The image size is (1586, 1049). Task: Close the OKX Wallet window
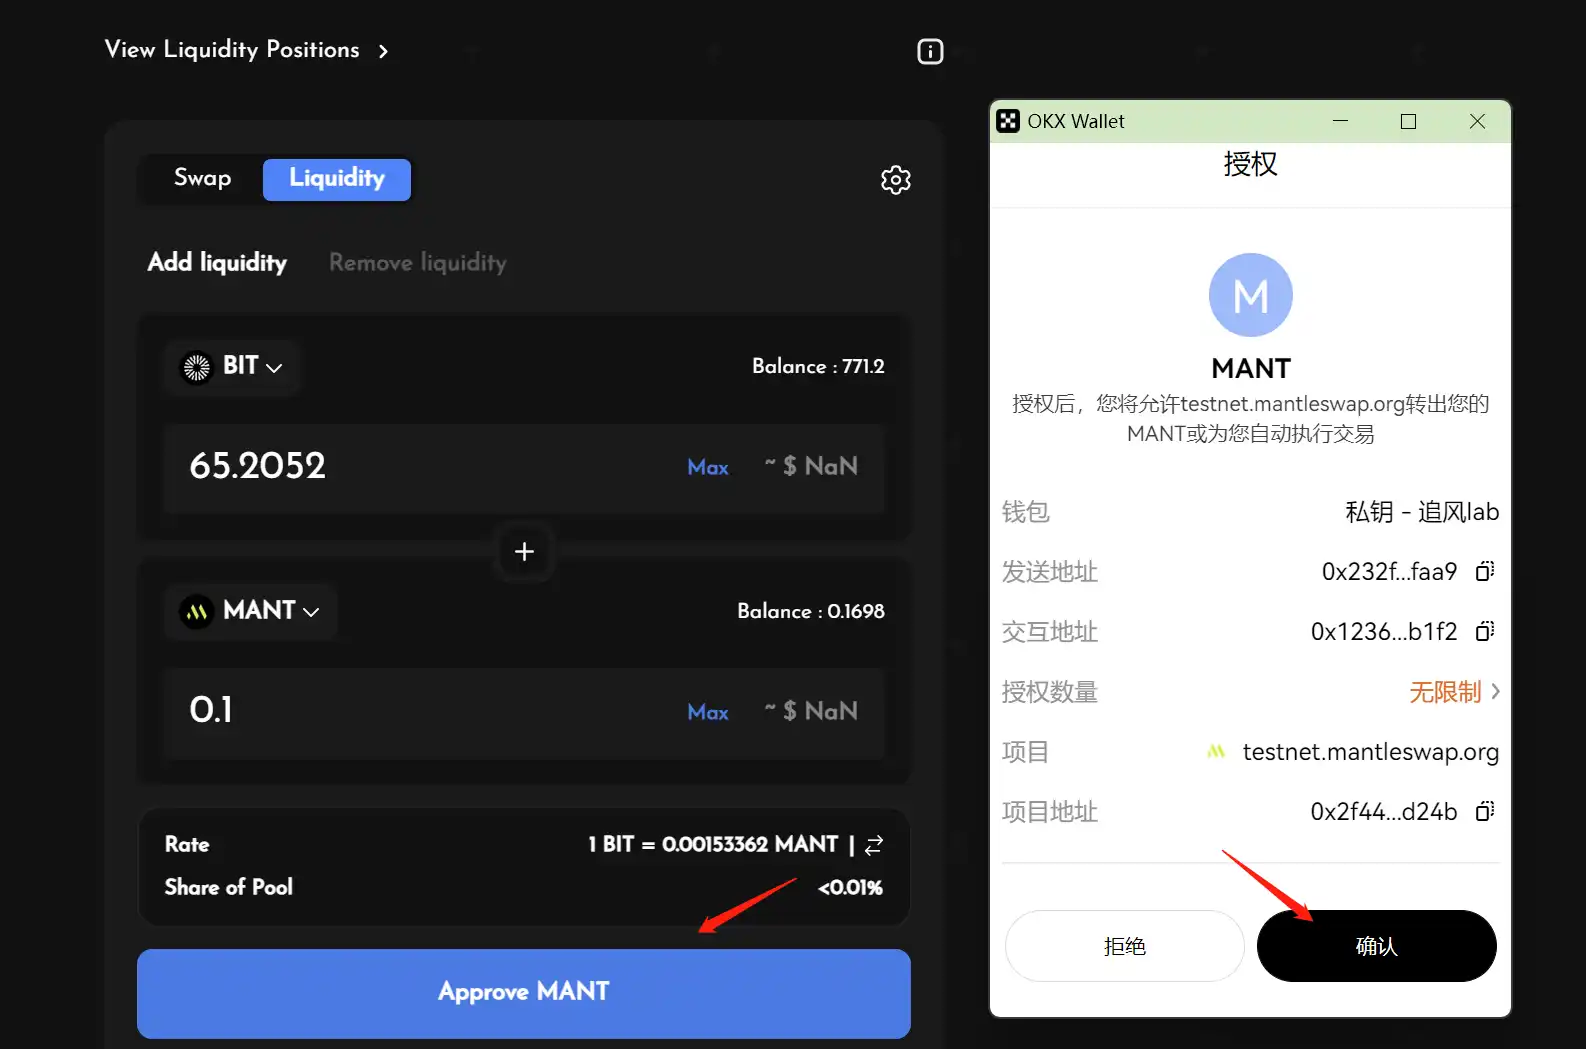point(1477,121)
